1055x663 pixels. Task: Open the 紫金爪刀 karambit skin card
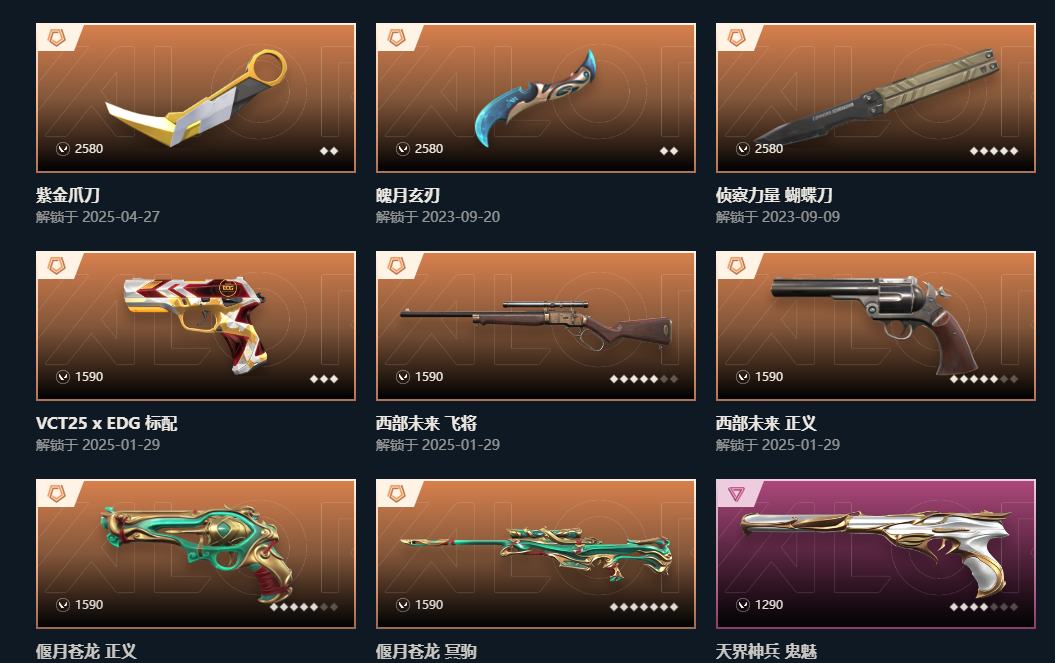pos(196,98)
